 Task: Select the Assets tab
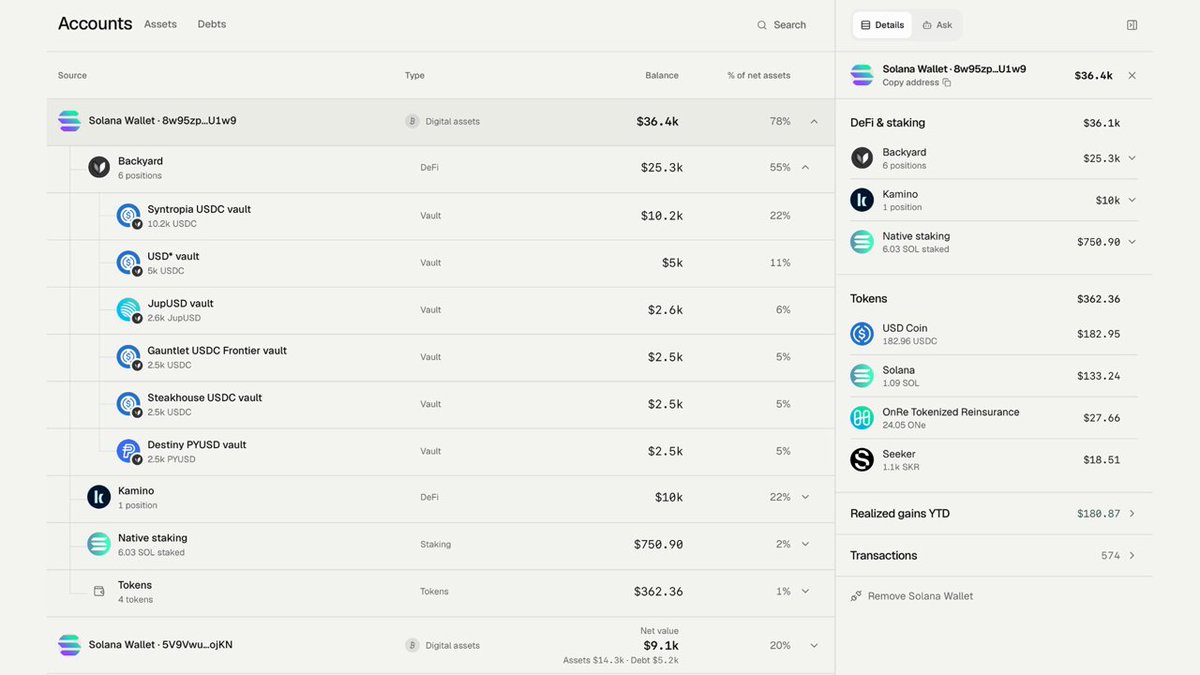point(160,24)
